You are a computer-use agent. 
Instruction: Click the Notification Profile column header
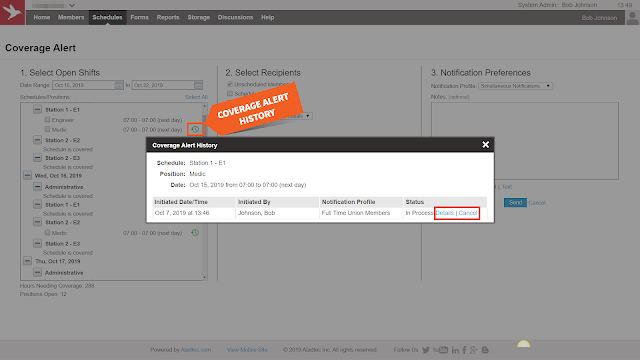point(361,202)
